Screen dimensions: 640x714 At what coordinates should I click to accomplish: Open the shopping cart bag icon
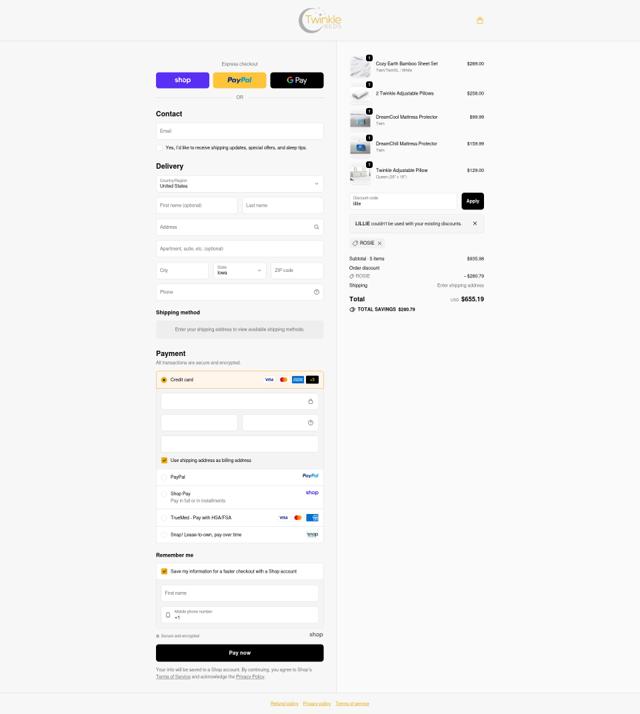[x=480, y=20]
